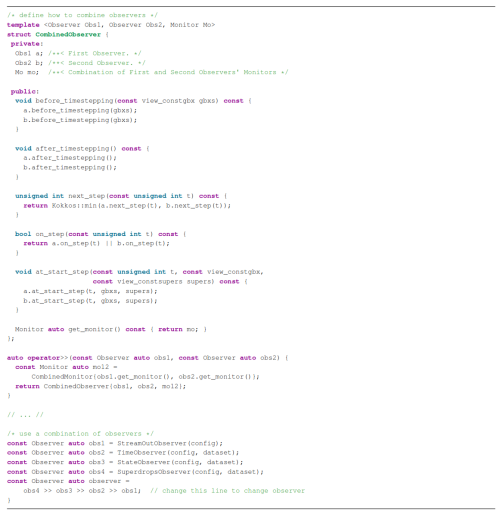
Task: Click 'const Observer auto observer =' line
Action: pos(68,482)
